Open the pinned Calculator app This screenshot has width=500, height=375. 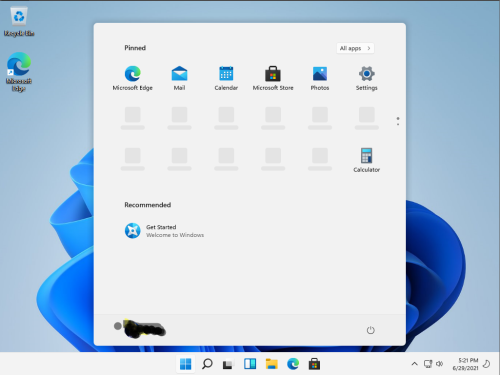(367, 160)
